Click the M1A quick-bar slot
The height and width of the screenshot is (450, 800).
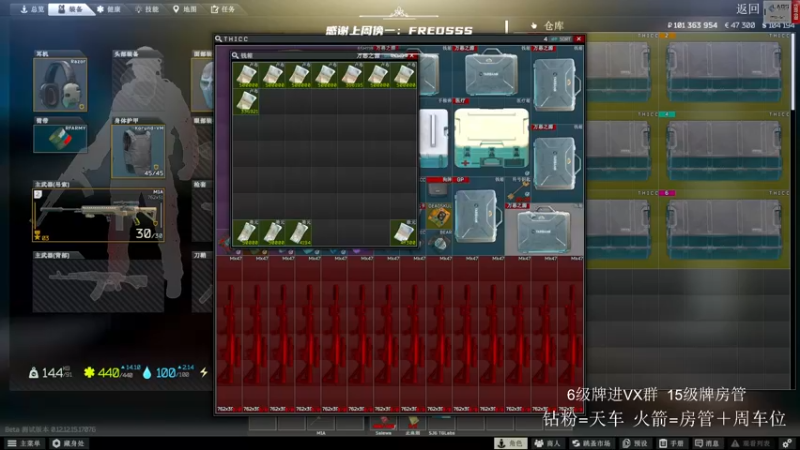[320, 423]
